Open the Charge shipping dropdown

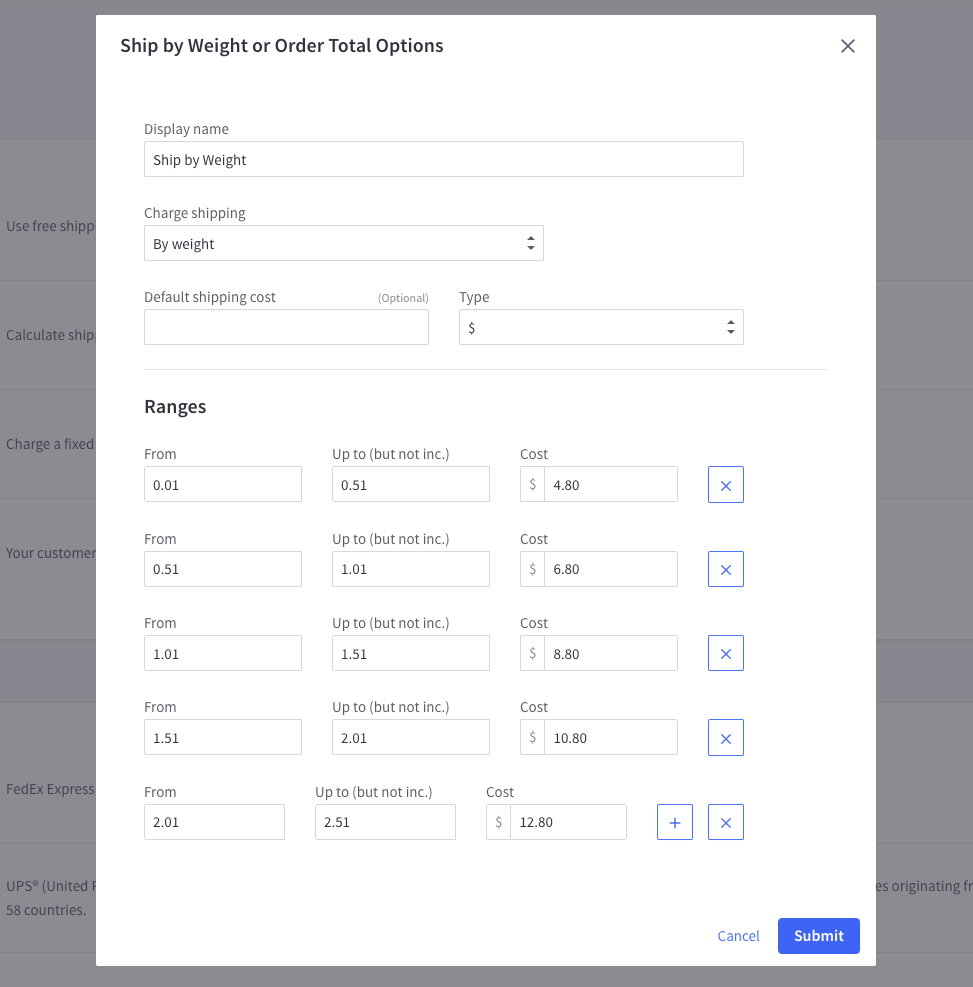344,244
